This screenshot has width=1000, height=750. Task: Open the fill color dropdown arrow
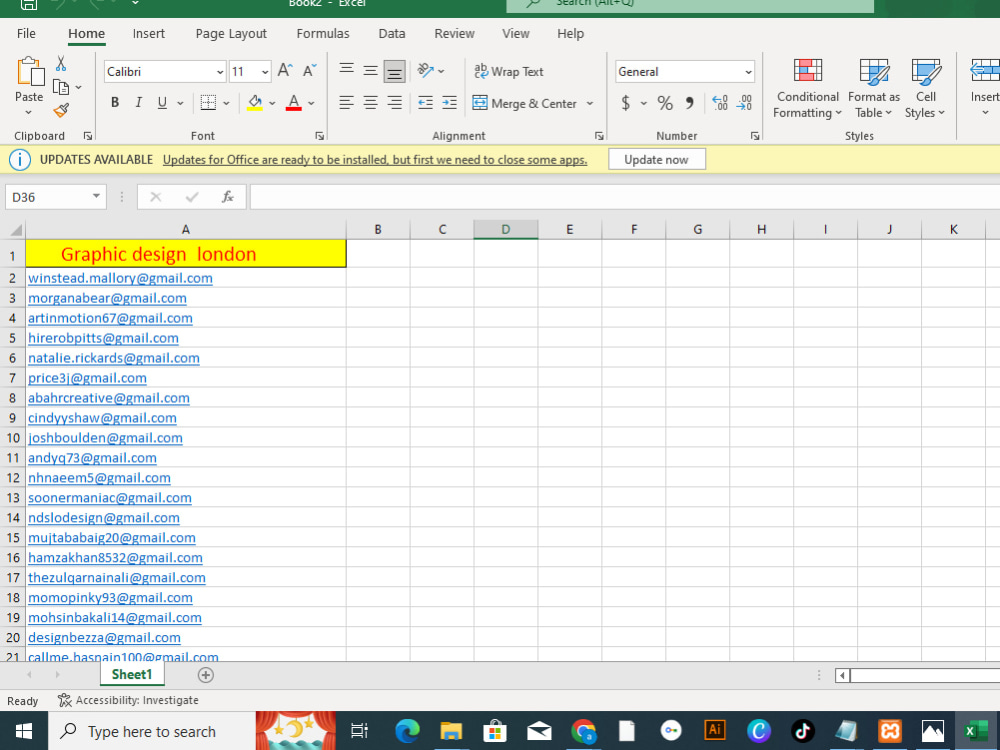tap(272, 103)
